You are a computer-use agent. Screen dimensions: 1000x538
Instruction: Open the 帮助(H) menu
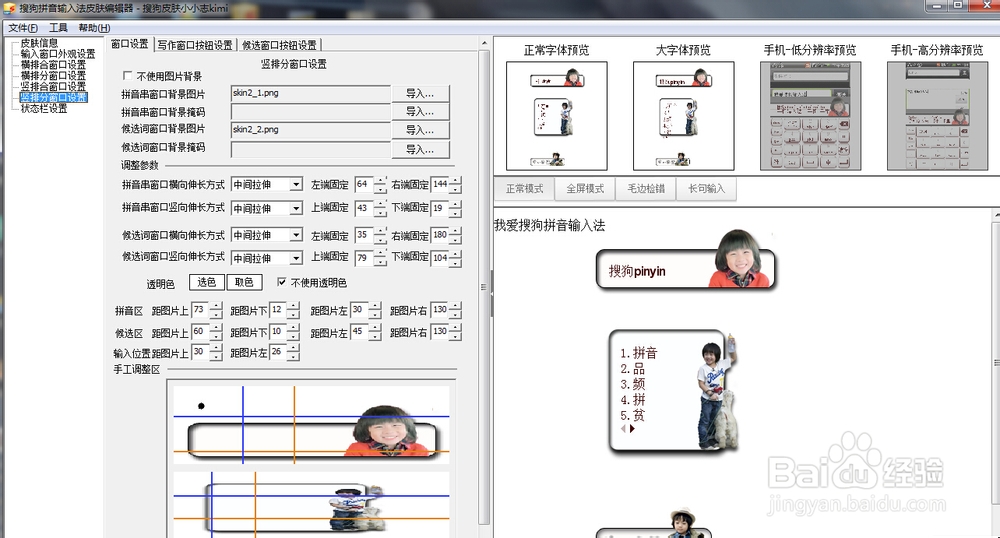94,28
